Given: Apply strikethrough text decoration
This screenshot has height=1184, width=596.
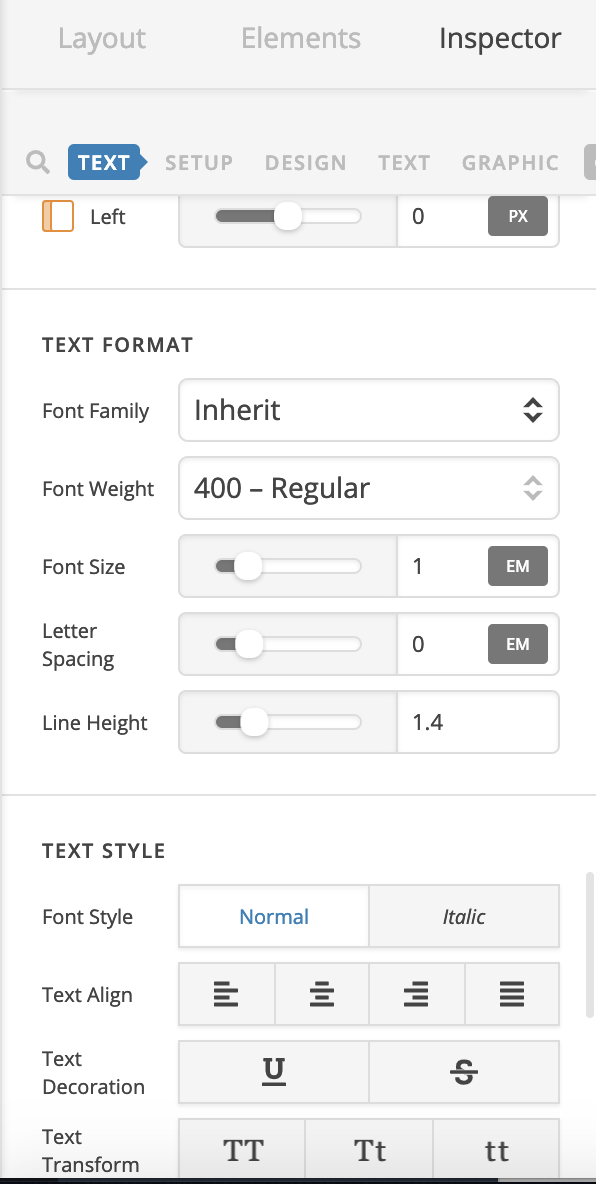Looking at the screenshot, I should (x=464, y=1071).
